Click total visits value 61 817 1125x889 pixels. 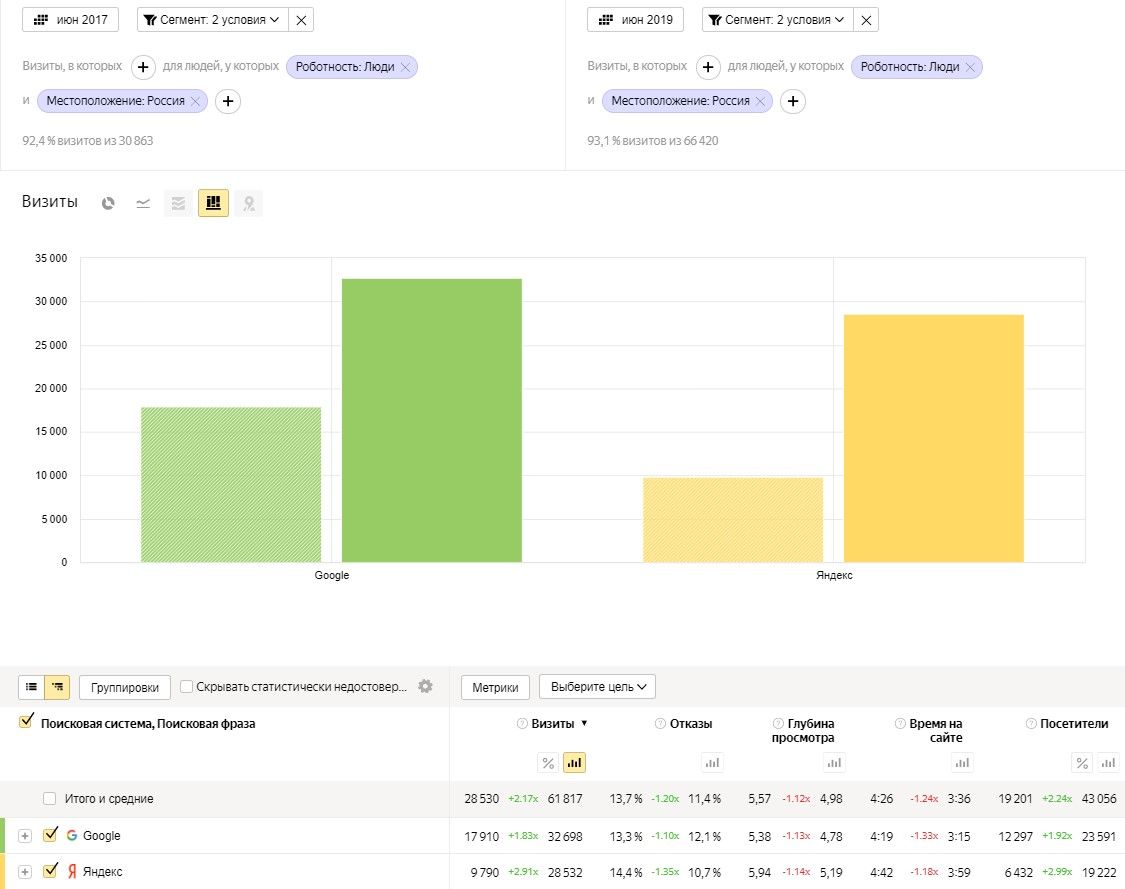(565, 799)
